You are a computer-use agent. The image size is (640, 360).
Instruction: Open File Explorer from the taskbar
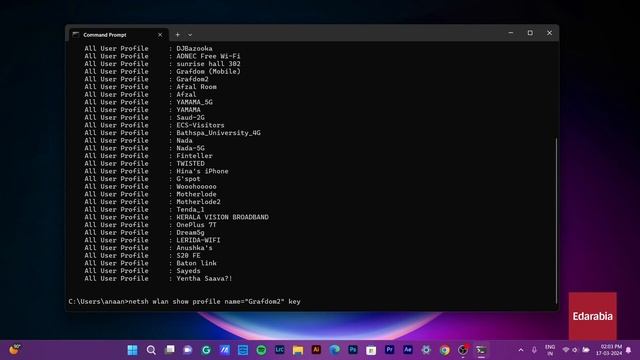[298, 350]
